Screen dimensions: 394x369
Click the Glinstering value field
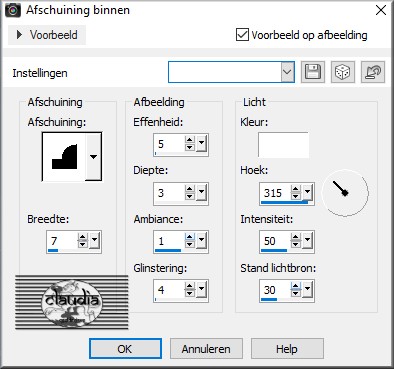[169, 290]
